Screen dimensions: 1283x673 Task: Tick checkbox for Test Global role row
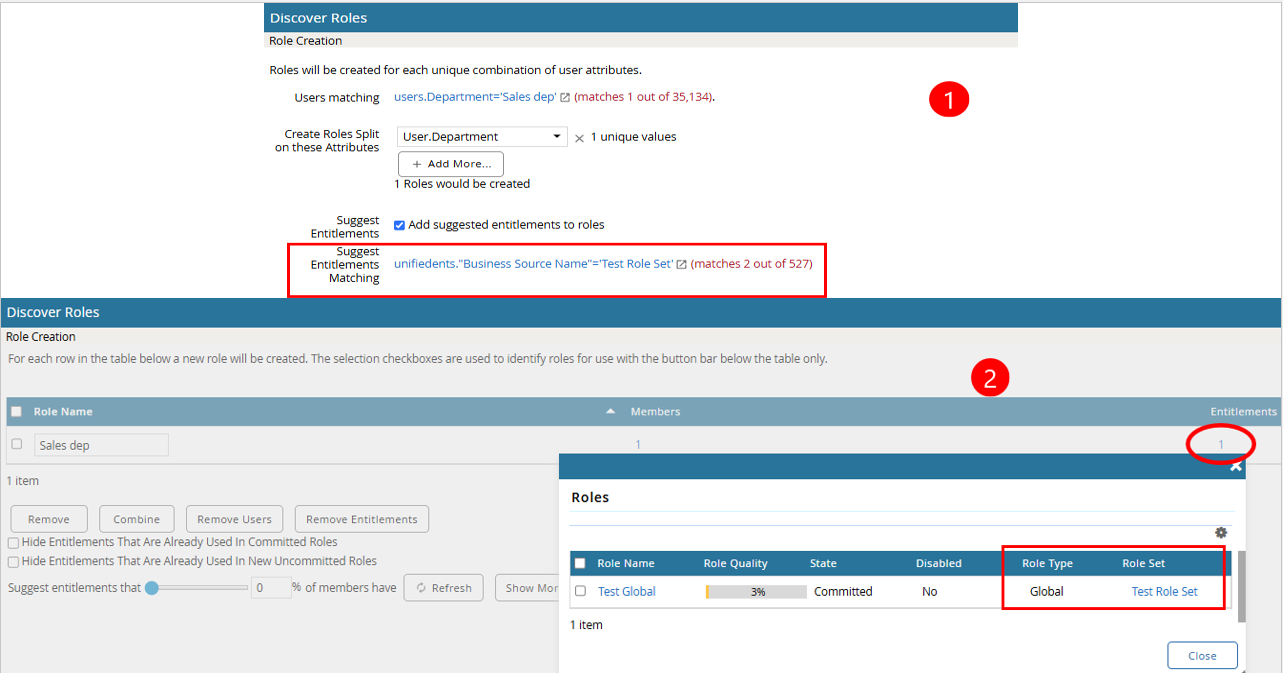pos(581,591)
